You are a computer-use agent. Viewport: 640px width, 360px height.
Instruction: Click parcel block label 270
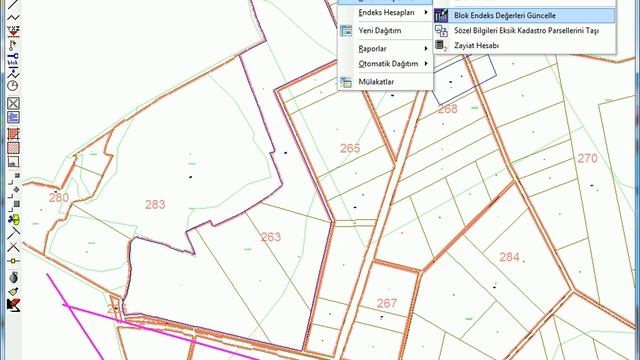click(587, 158)
